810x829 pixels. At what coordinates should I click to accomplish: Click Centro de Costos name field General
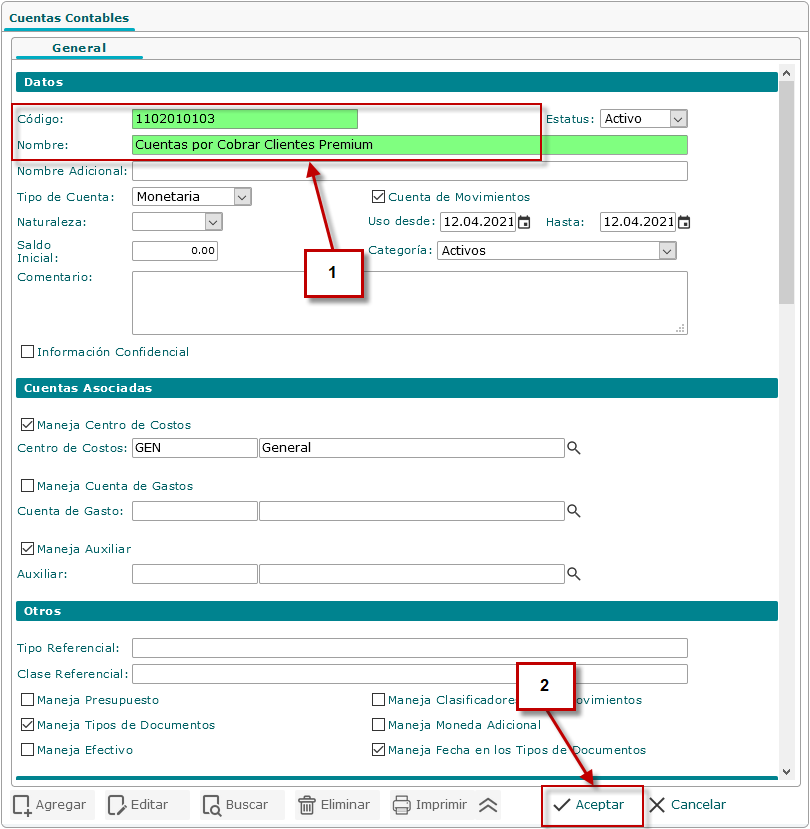(x=412, y=448)
